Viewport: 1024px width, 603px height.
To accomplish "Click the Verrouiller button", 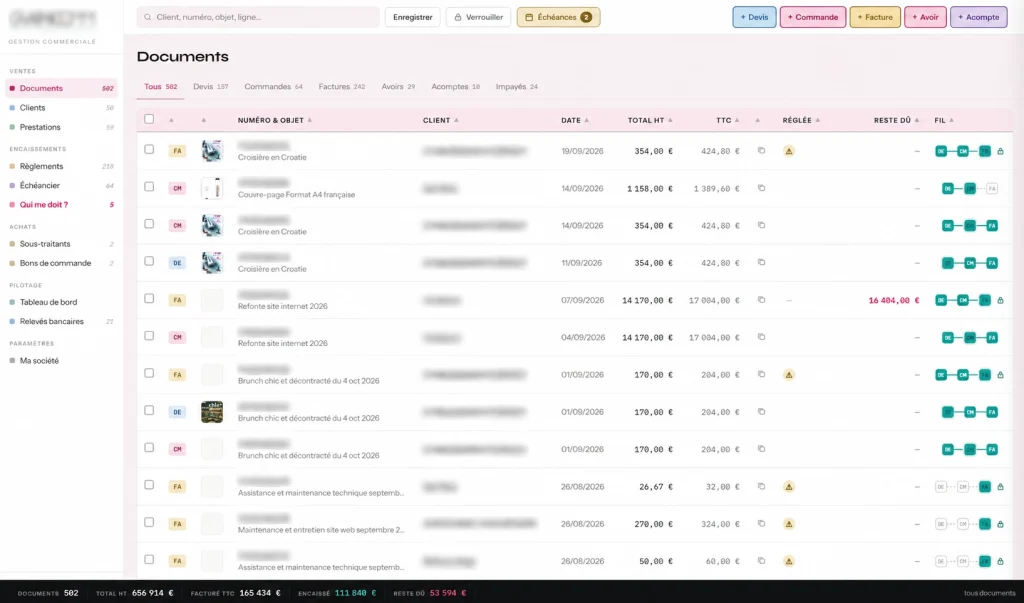I will click(479, 17).
